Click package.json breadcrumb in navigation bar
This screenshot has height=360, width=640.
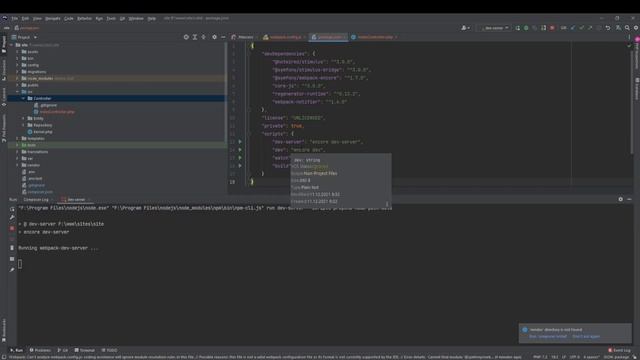point(27,28)
